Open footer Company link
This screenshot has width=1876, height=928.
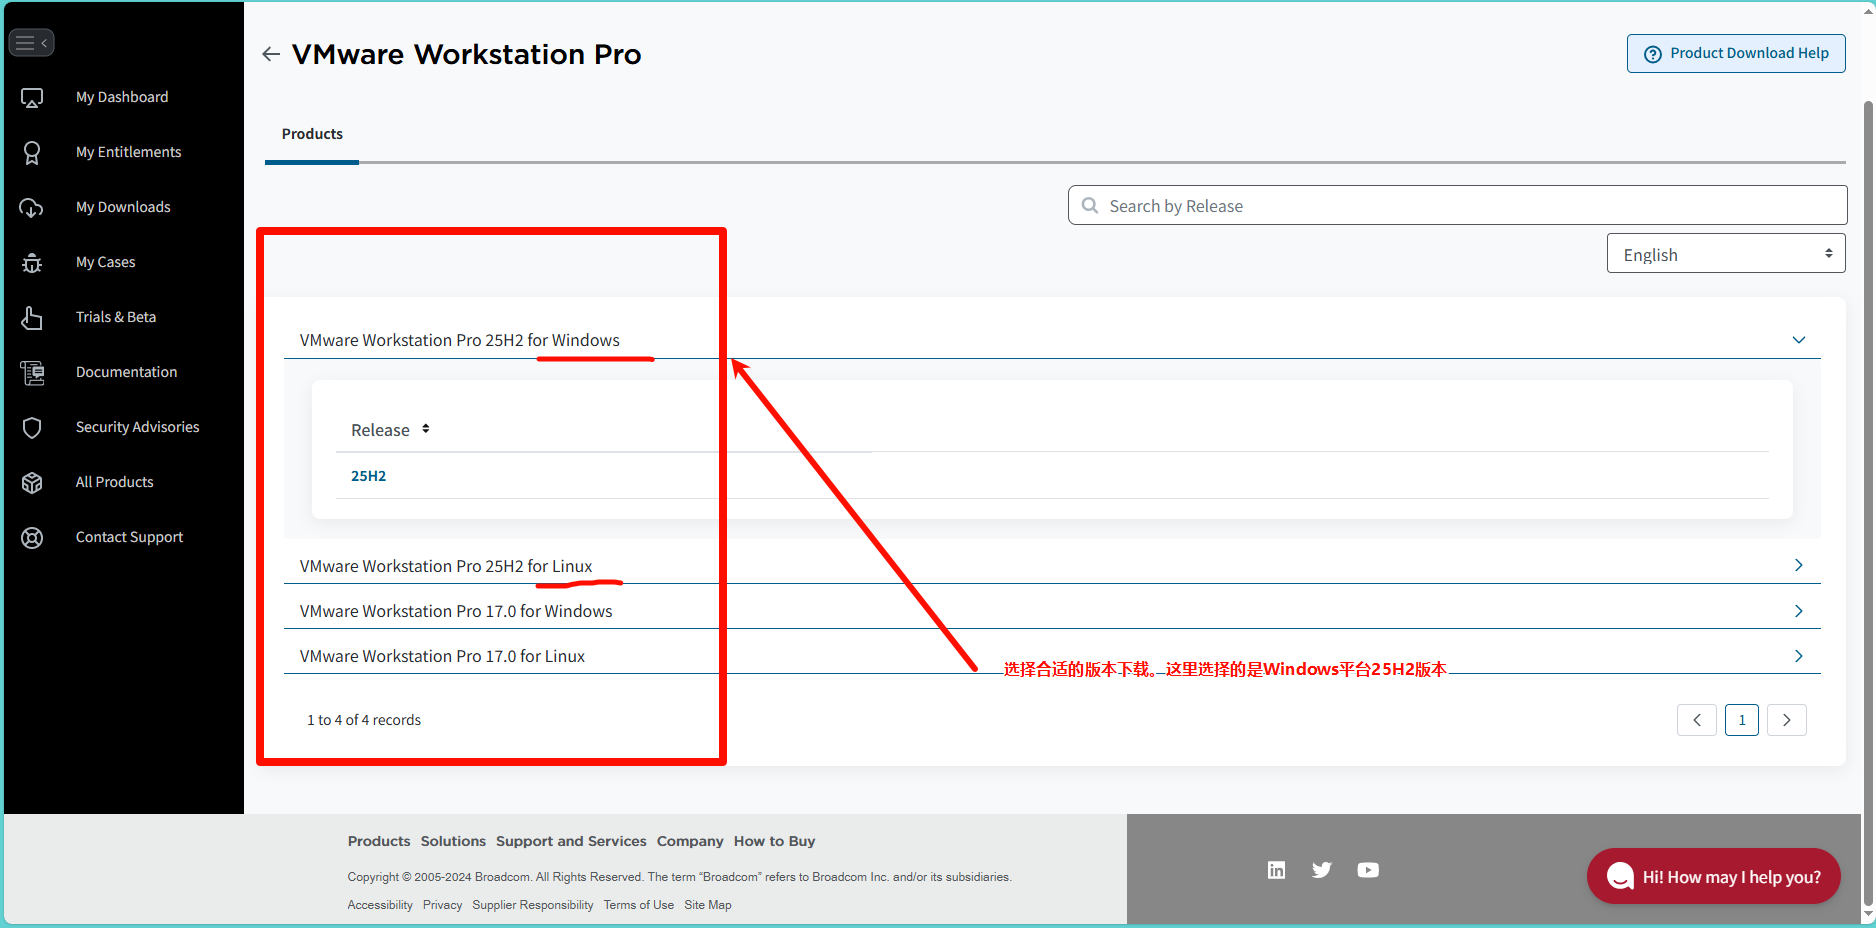pos(690,841)
